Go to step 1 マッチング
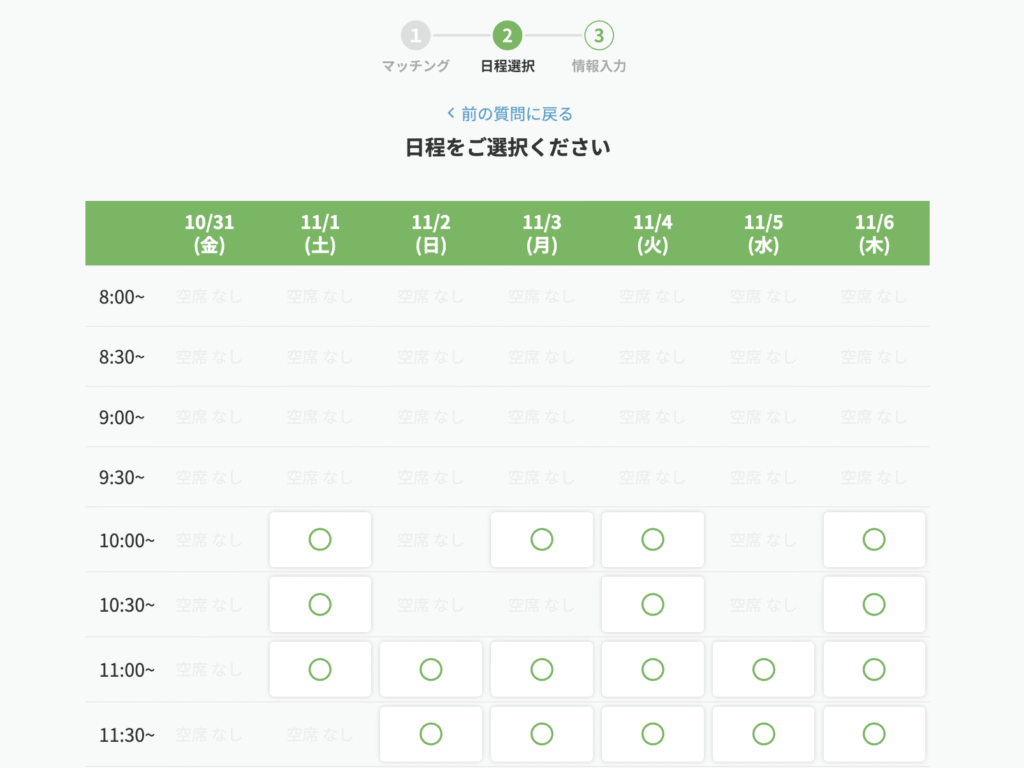This screenshot has width=1024, height=768. coord(416,37)
